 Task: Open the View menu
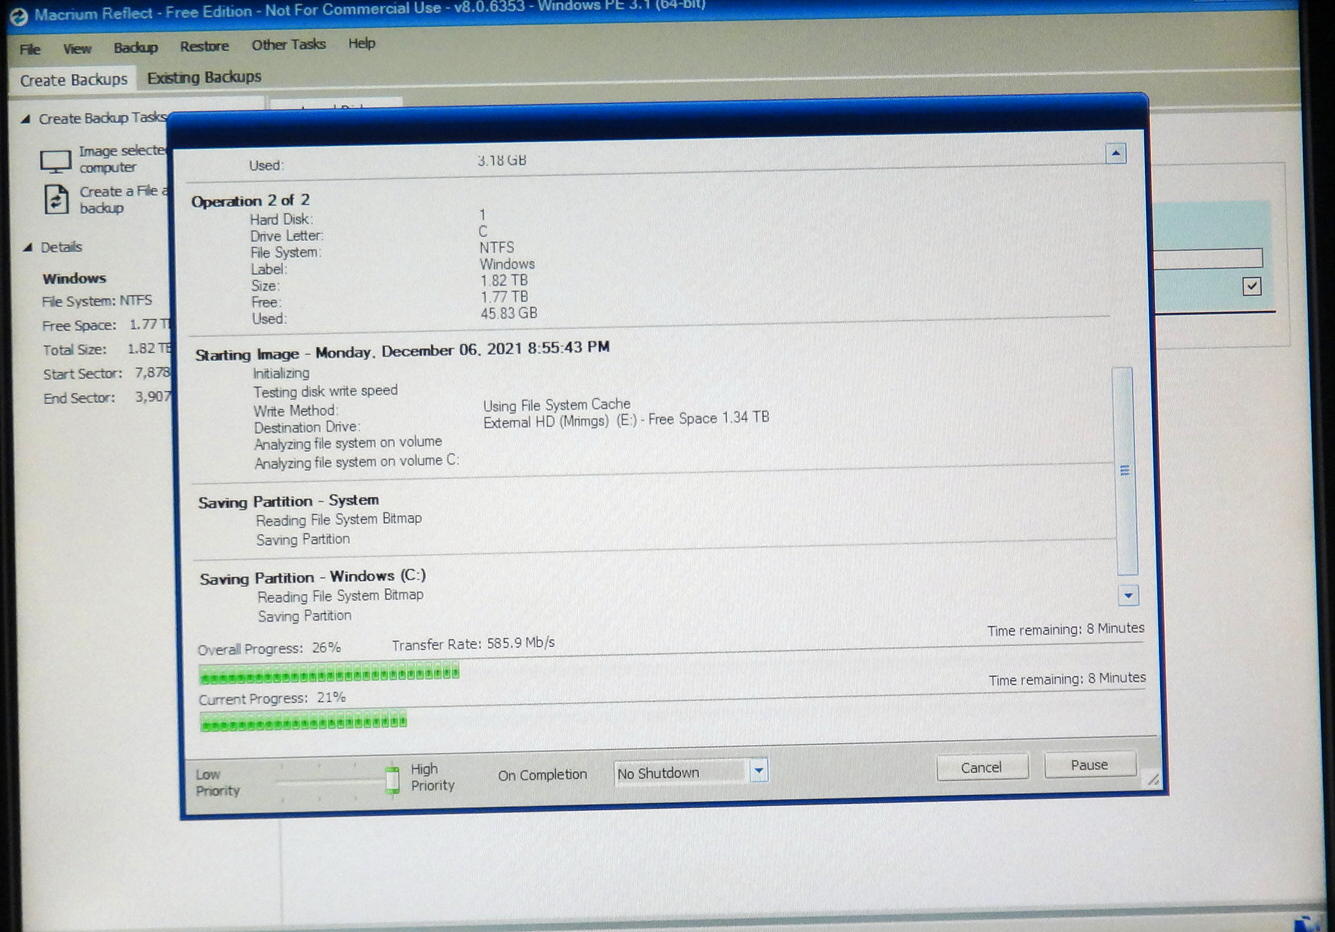(x=77, y=48)
